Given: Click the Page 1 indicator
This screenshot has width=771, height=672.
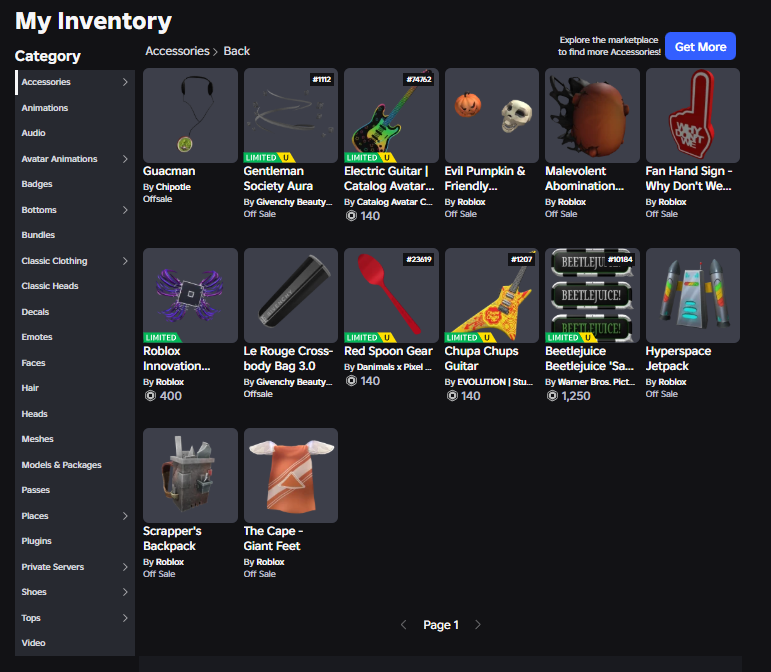Looking at the screenshot, I should click(441, 625).
